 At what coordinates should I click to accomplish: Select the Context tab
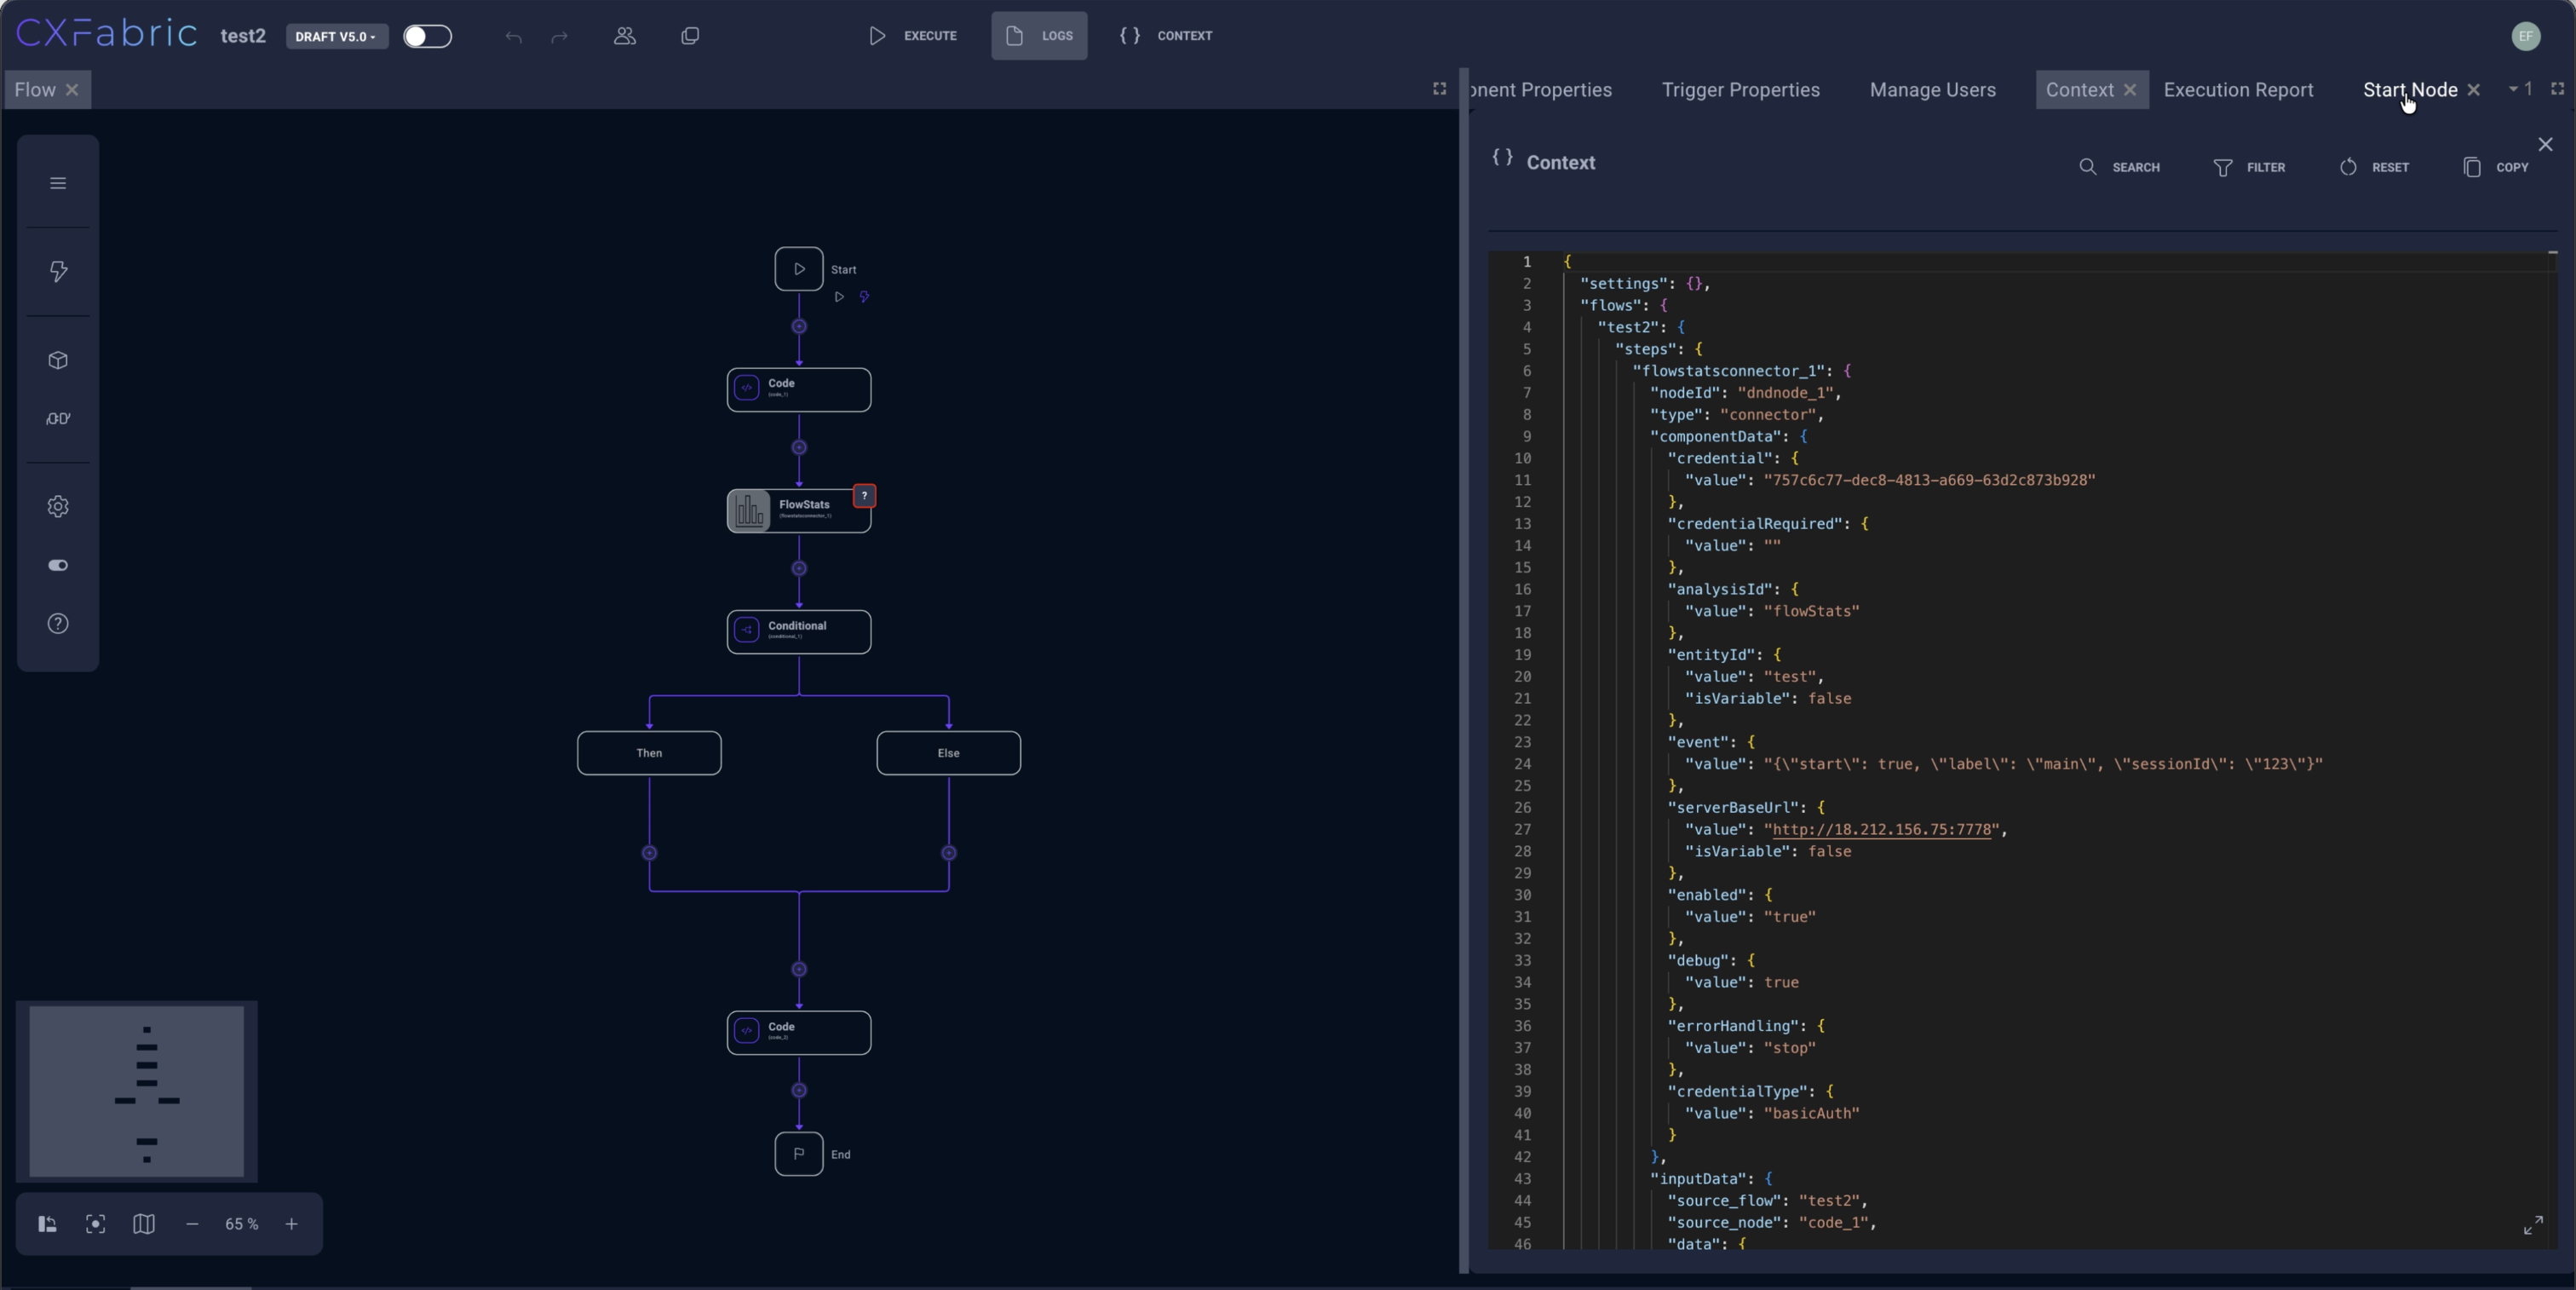[x=2079, y=90]
